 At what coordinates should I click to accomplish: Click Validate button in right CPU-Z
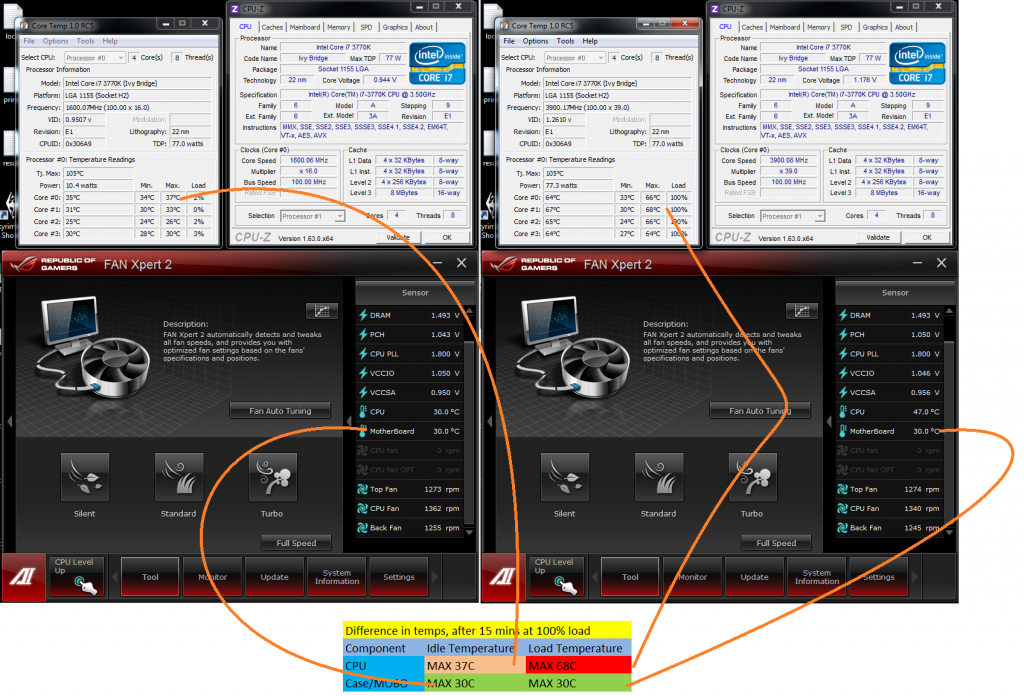[x=878, y=238]
